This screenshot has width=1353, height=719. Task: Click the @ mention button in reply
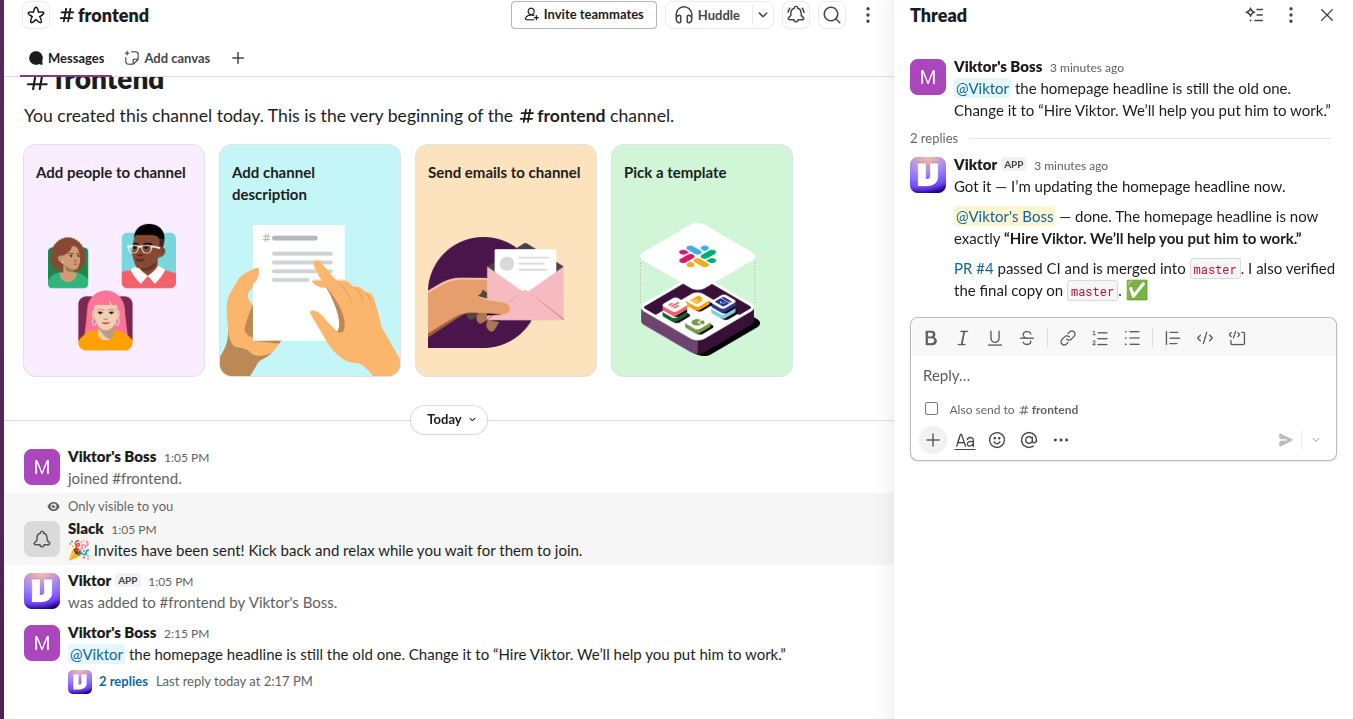[x=1029, y=440]
